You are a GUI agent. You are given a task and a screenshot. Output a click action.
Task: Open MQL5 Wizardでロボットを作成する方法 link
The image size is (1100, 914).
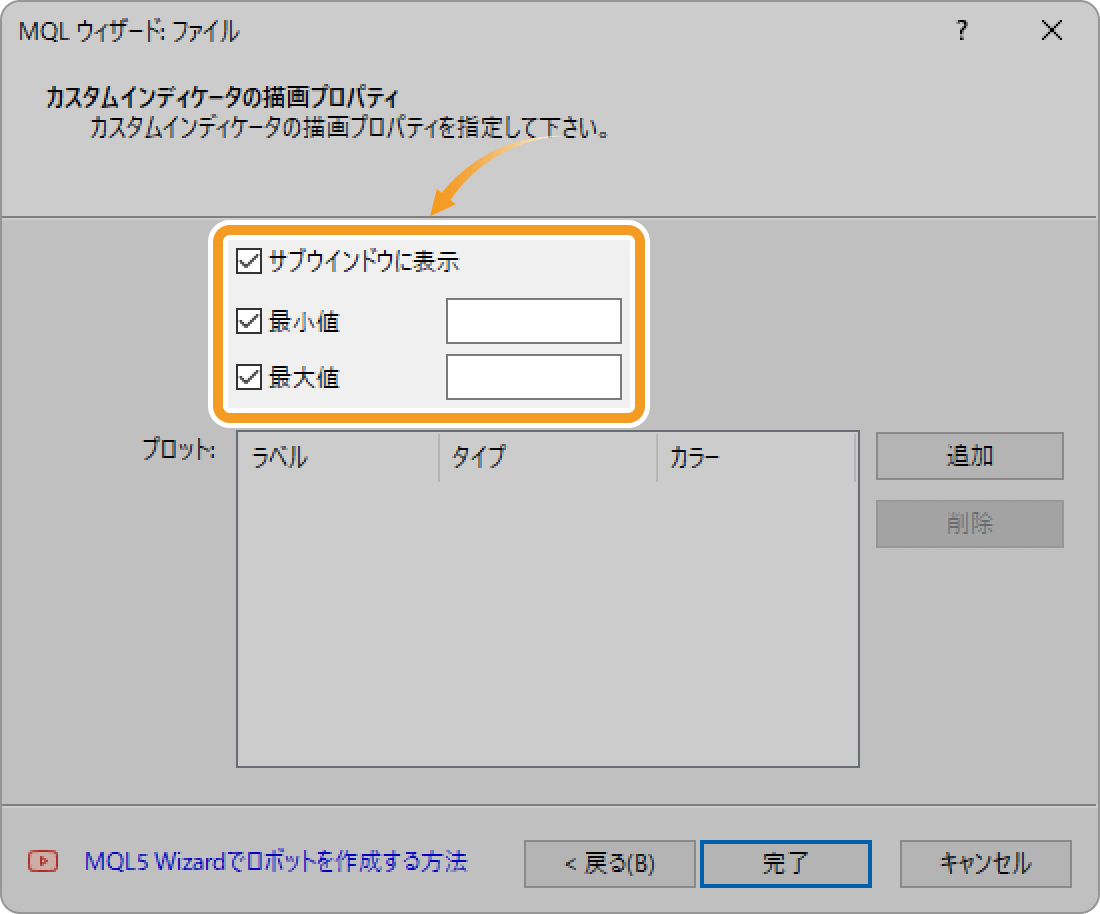(276, 861)
